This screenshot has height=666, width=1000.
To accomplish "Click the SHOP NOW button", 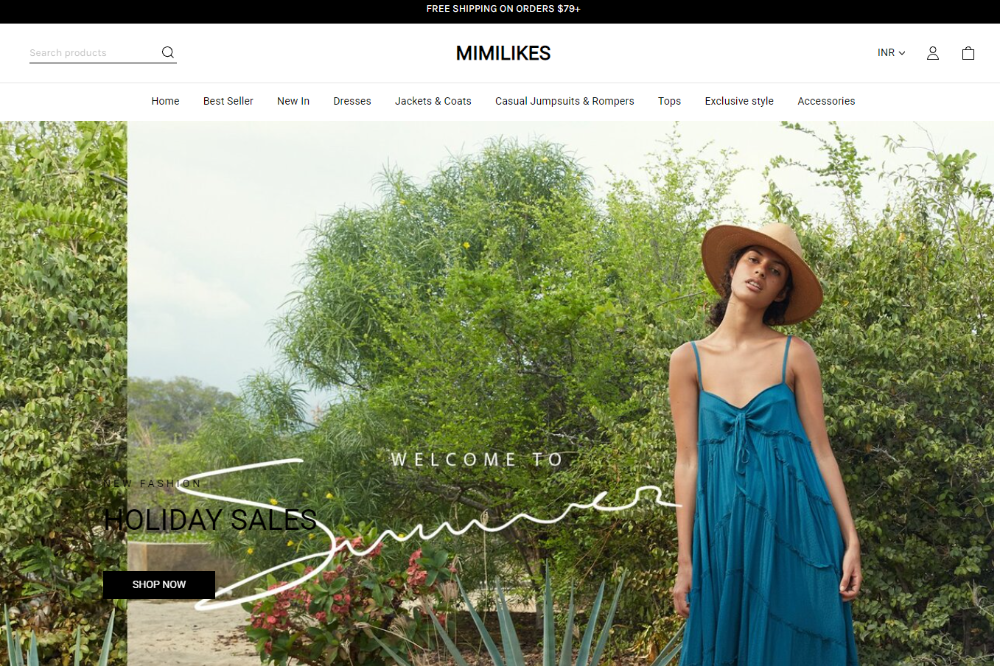I will [x=159, y=584].
